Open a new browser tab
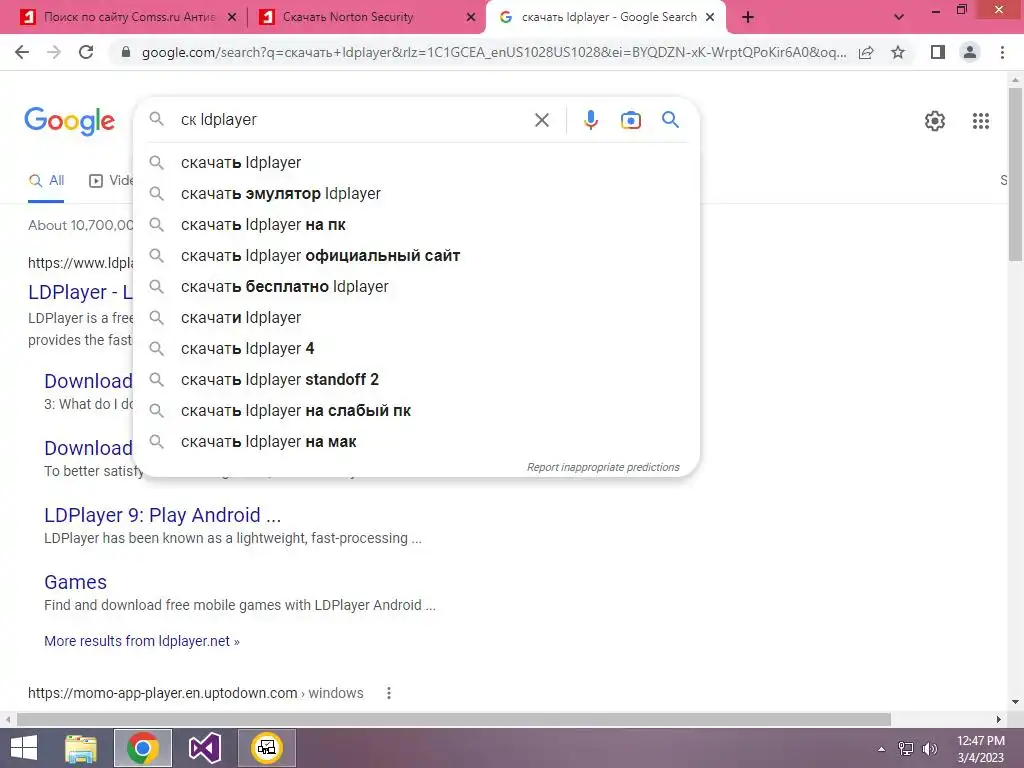 point(748,18)
